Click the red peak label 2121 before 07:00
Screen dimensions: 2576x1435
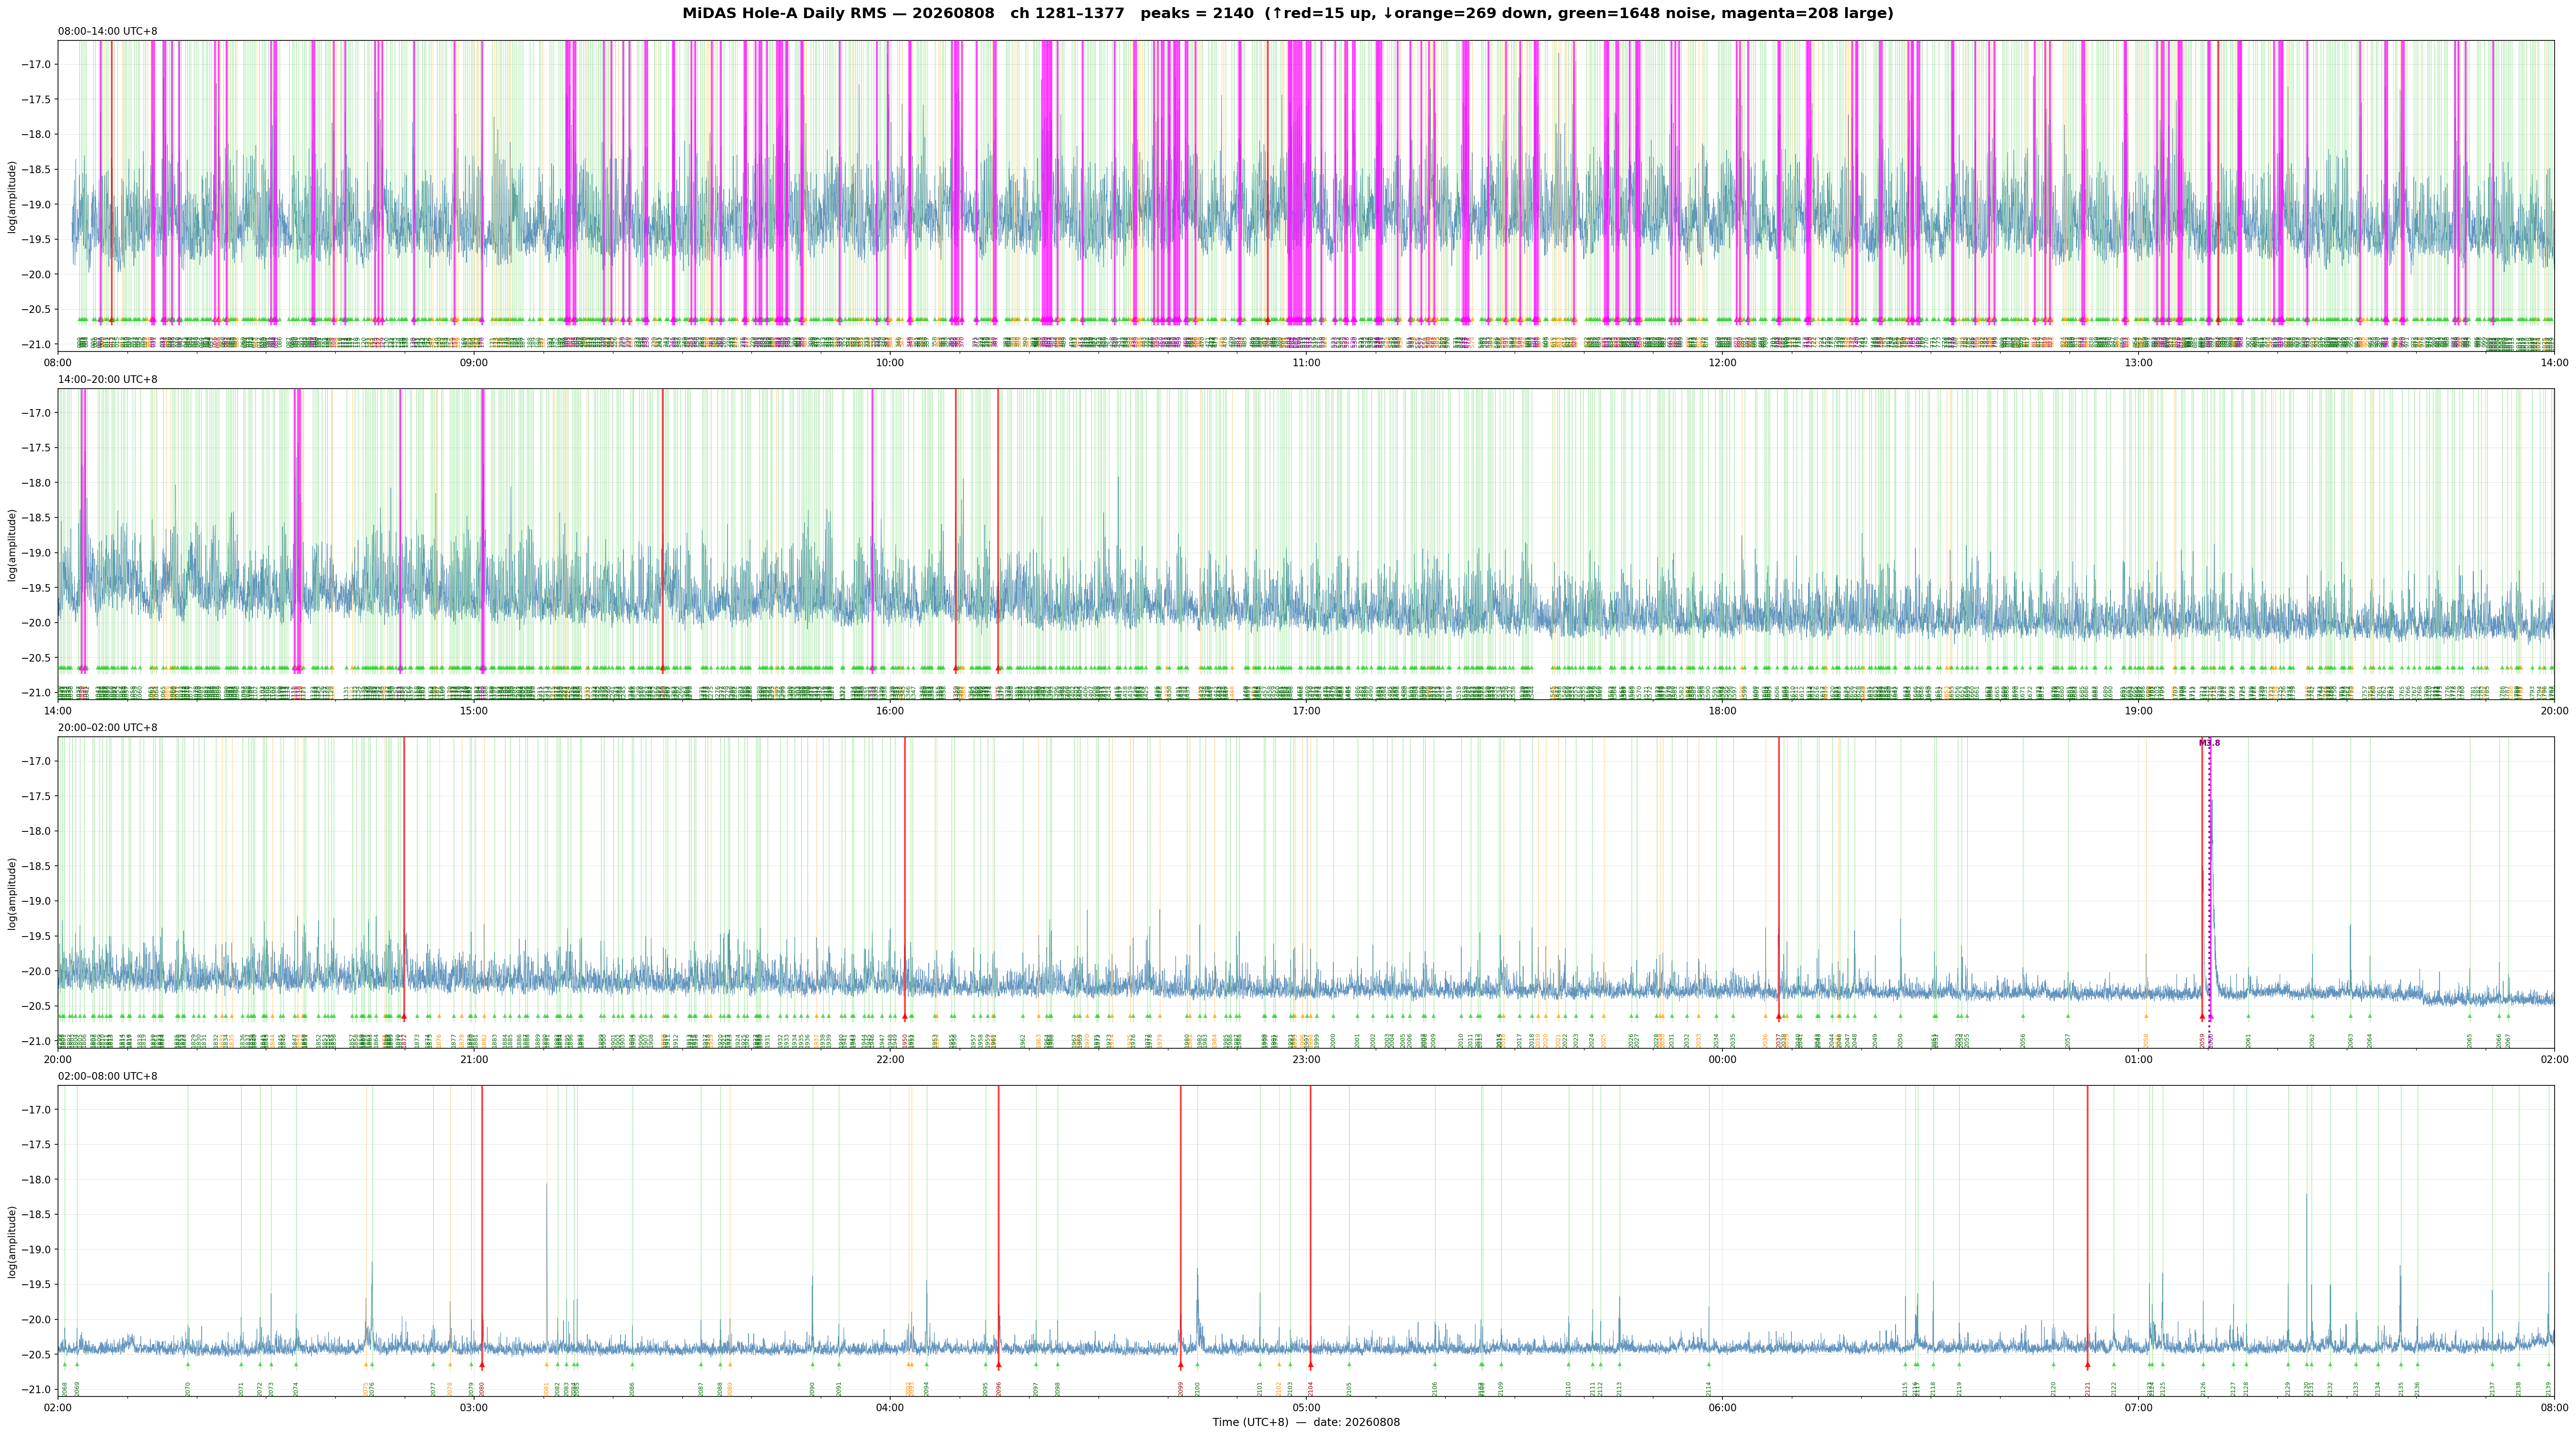(x=2088, y=1389)
